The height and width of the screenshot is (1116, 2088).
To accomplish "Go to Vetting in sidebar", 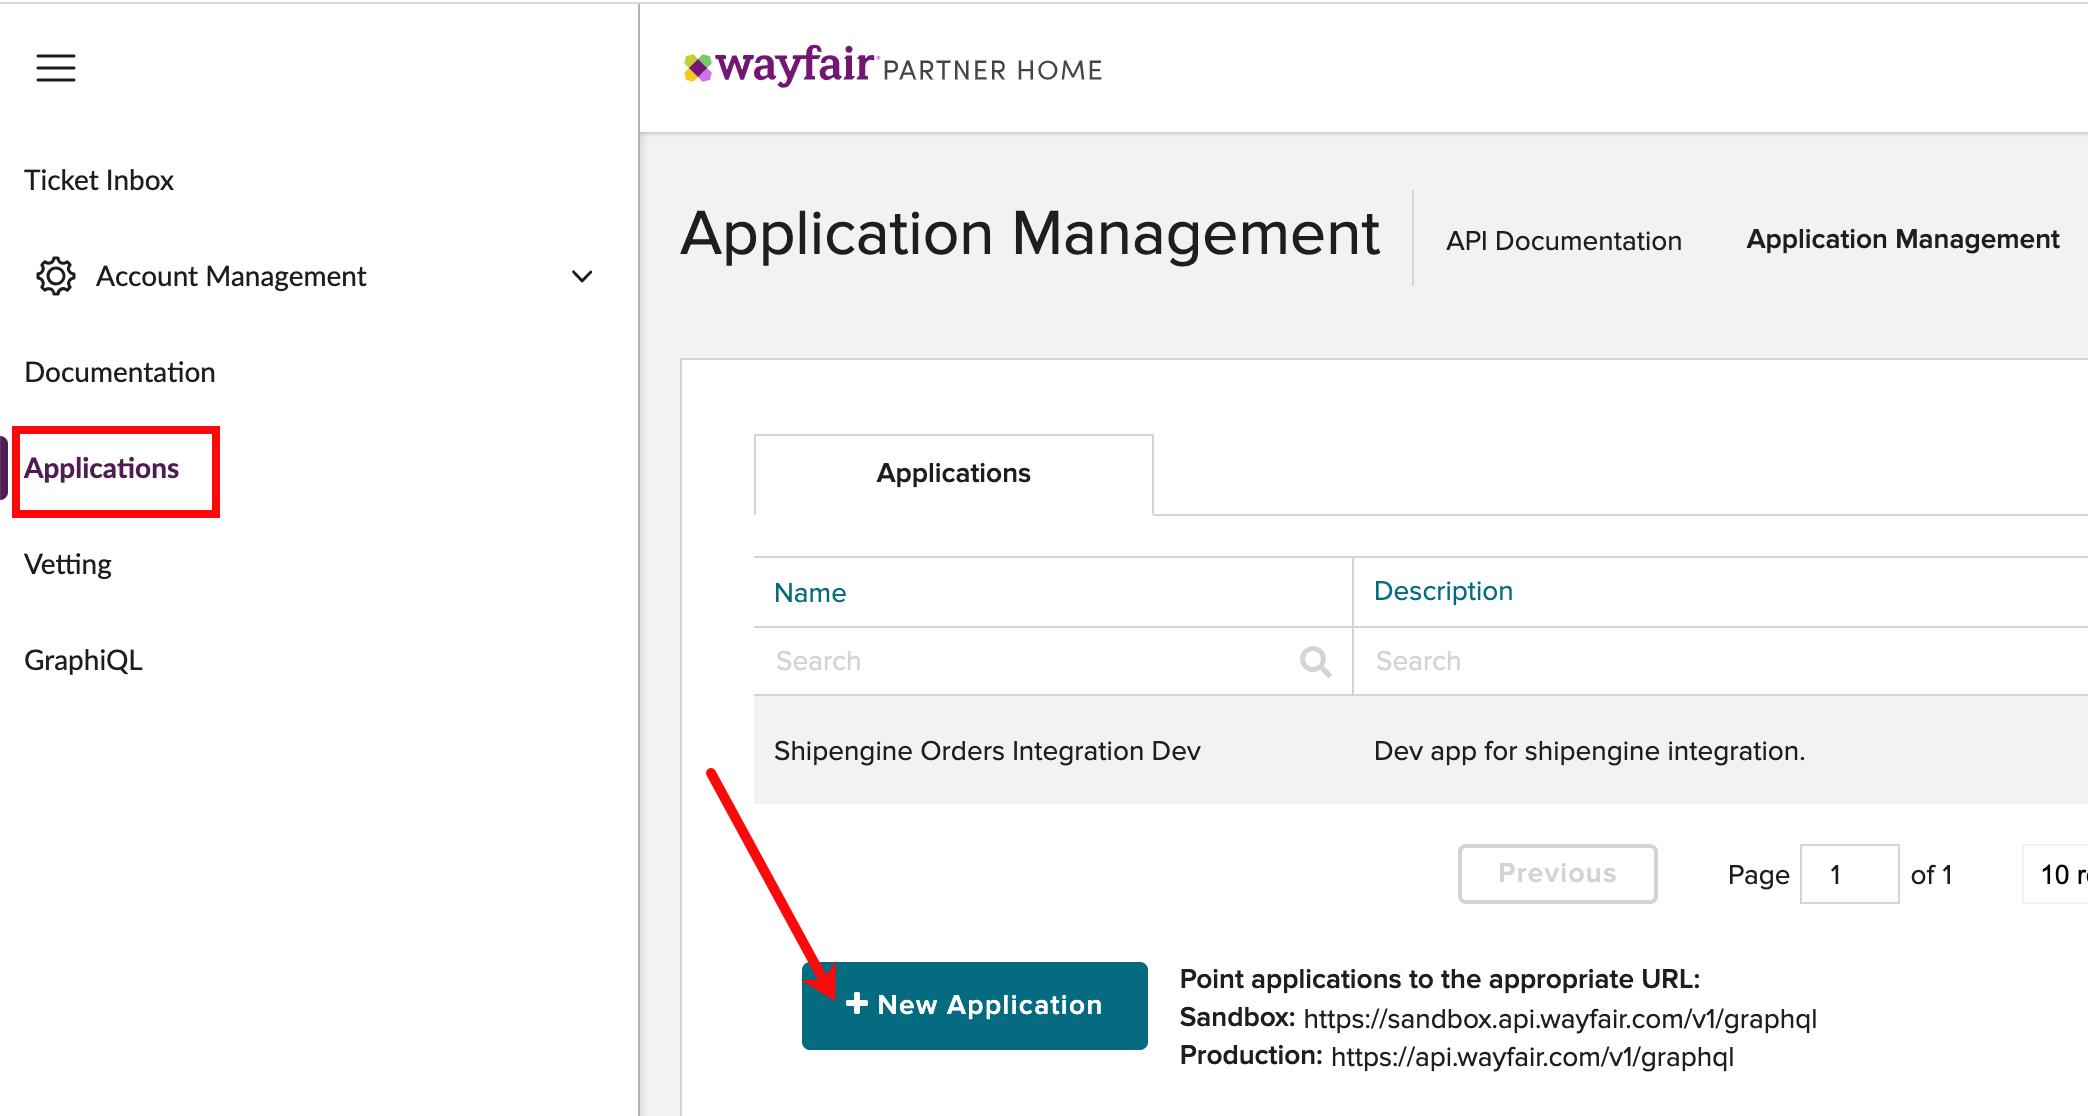I will [68, 564].
